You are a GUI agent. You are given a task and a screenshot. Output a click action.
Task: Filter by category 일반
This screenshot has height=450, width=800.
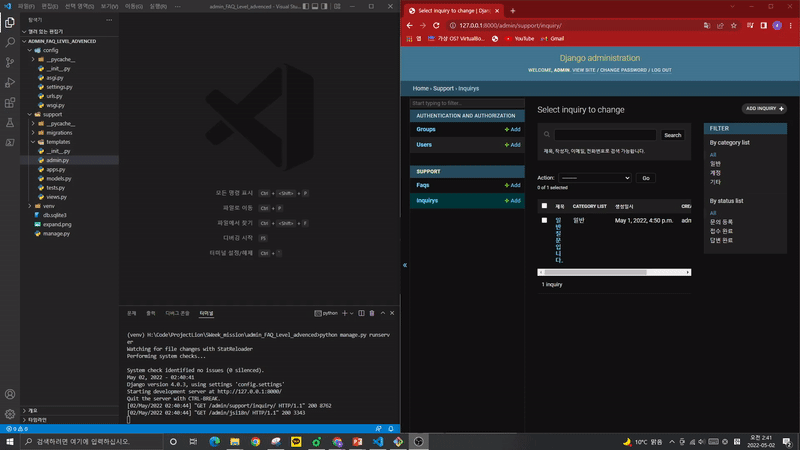(x=715, y=164)
